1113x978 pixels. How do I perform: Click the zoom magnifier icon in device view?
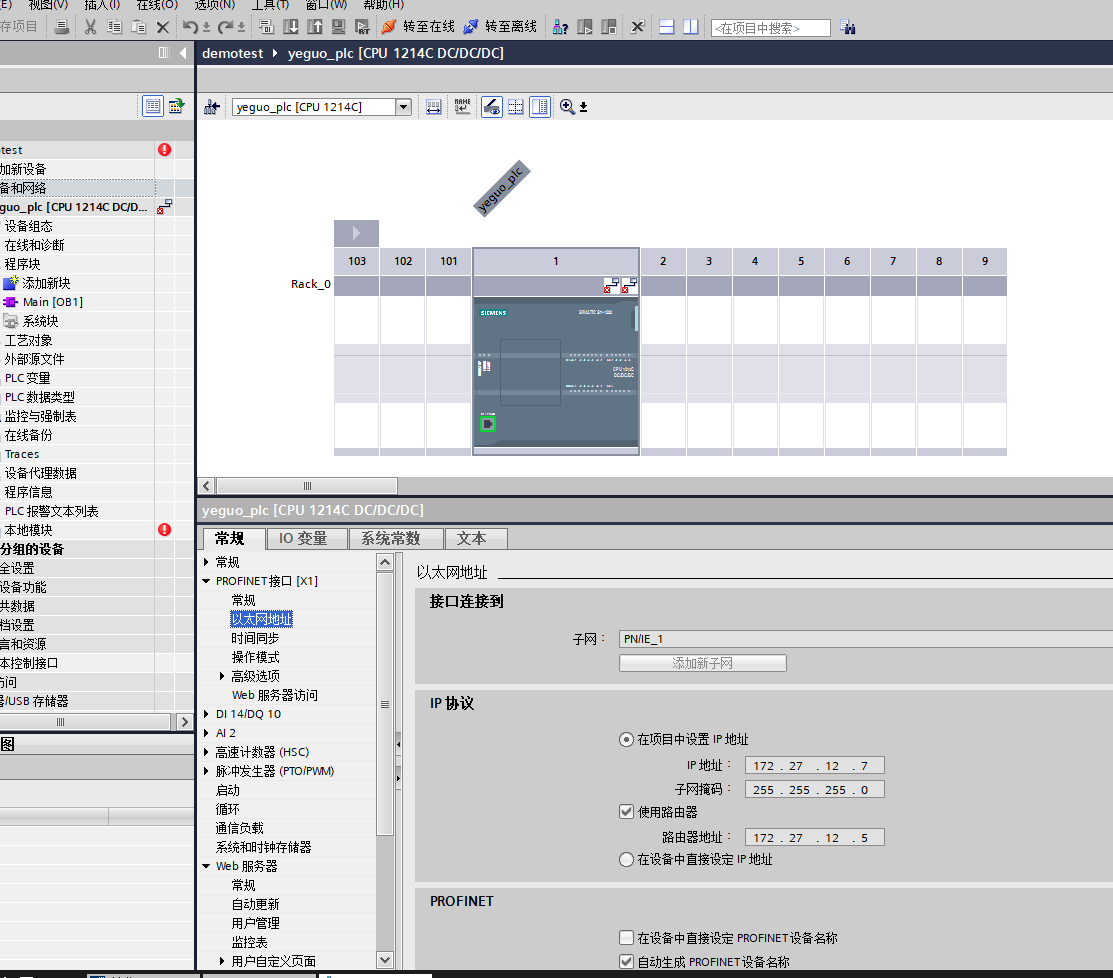coord(567,107)
